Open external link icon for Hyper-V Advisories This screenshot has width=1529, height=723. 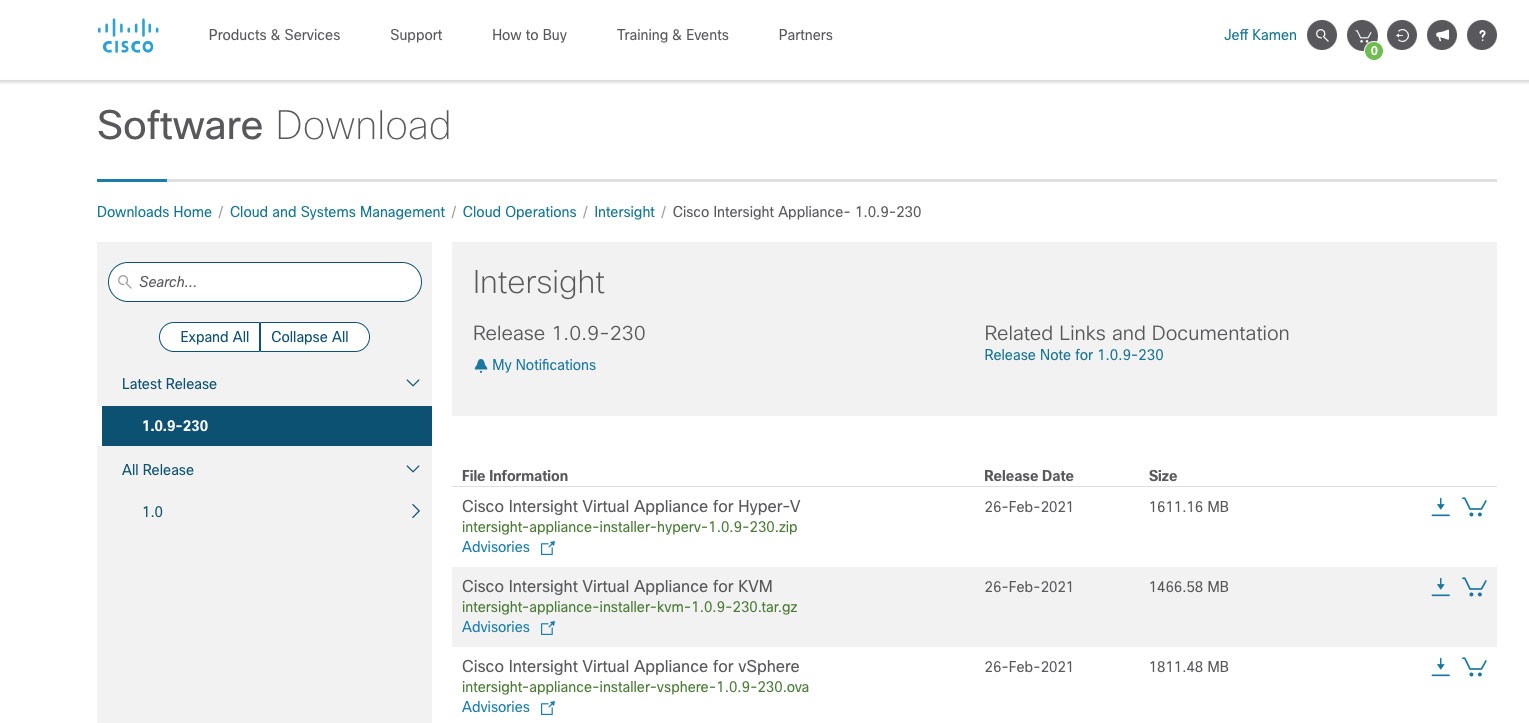(547, 548)
